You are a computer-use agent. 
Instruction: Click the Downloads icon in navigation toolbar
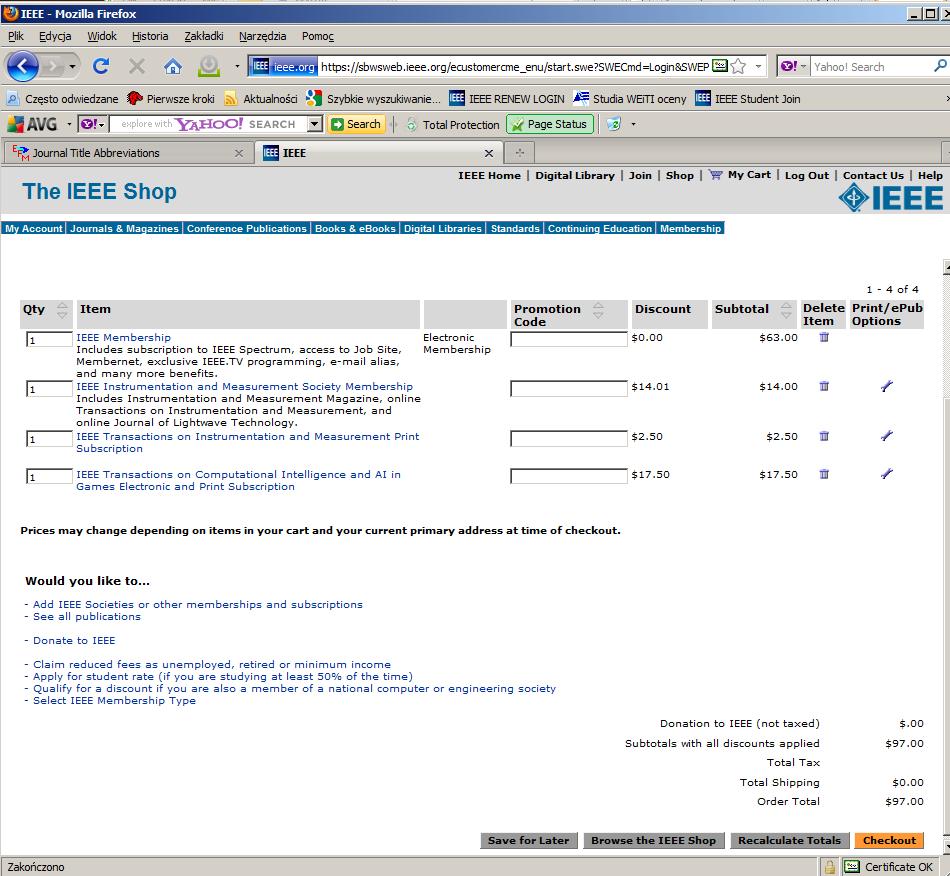point(209,66)
